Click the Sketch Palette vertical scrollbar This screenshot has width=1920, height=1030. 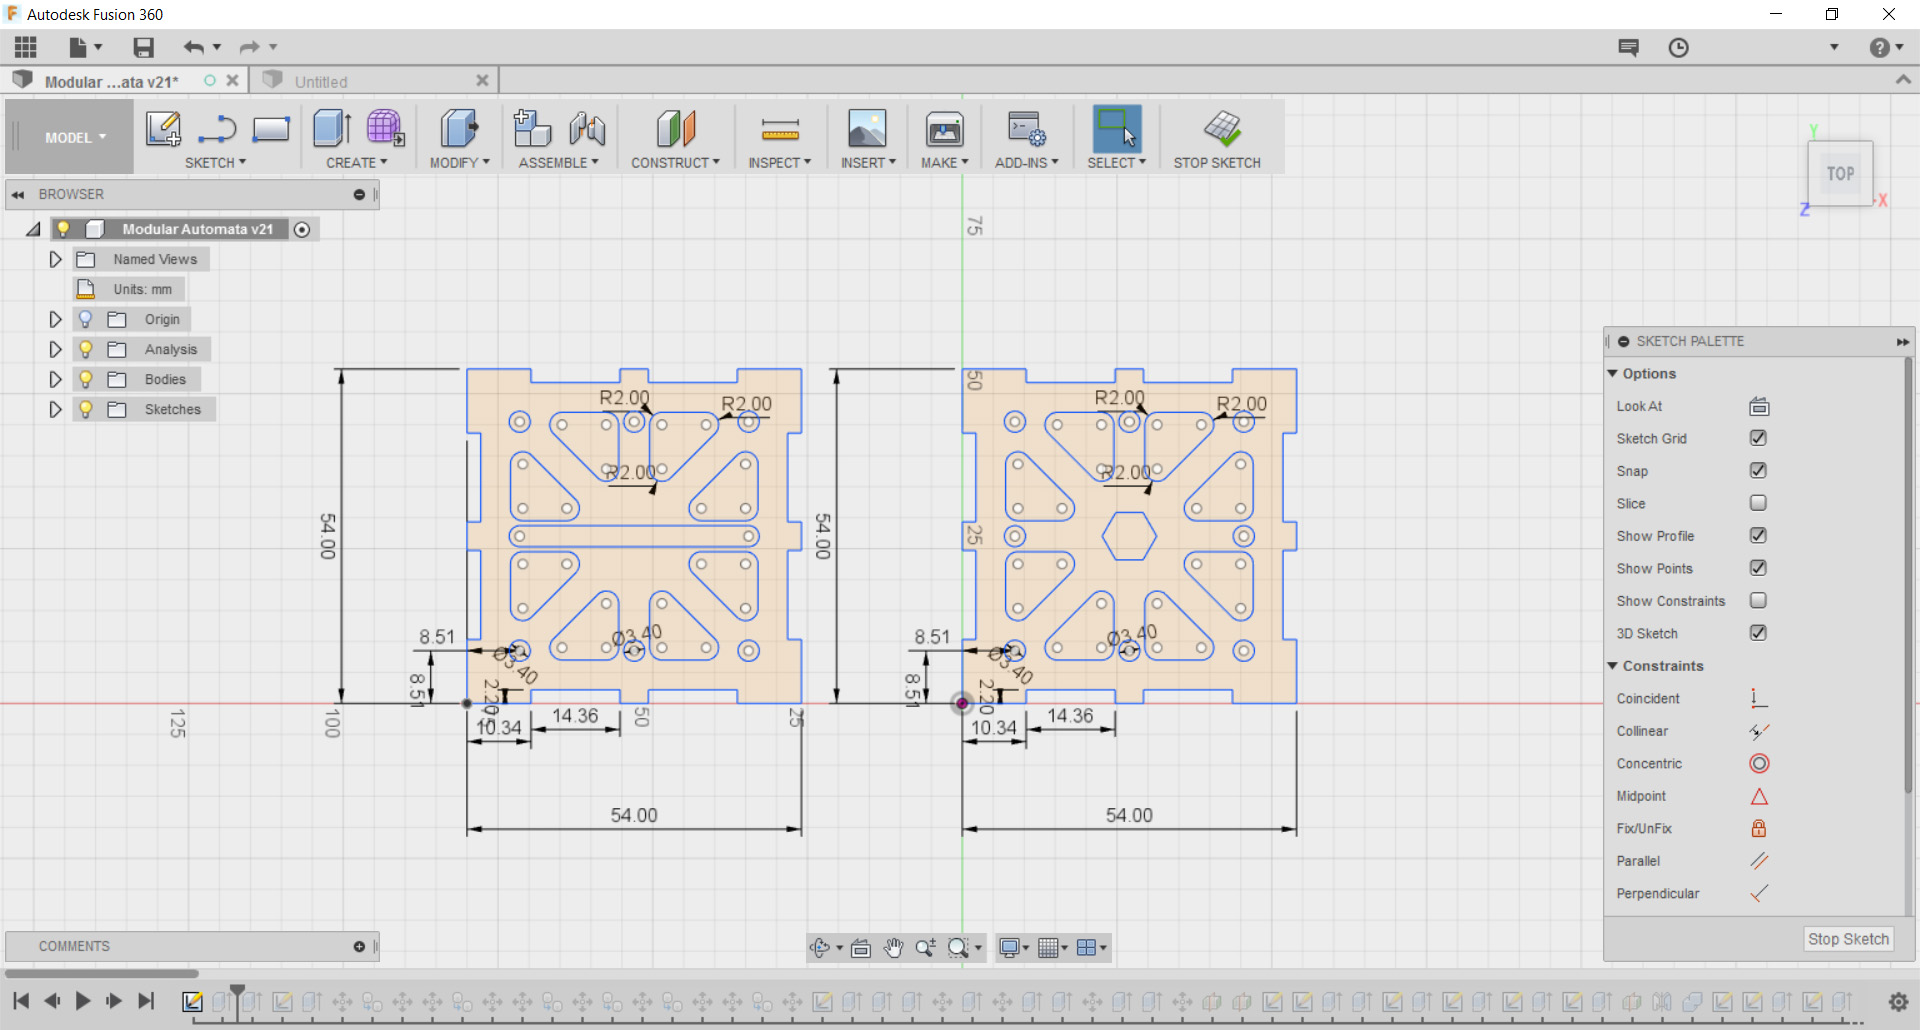click(x=1909, y=576)
